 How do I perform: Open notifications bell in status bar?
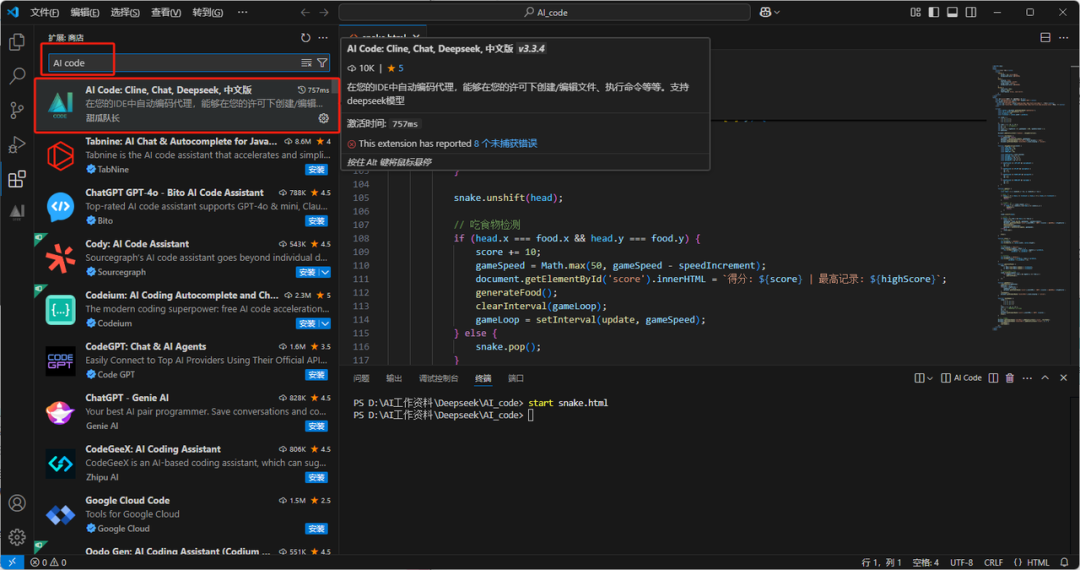pyautogui.click(x=1065, y=562)
